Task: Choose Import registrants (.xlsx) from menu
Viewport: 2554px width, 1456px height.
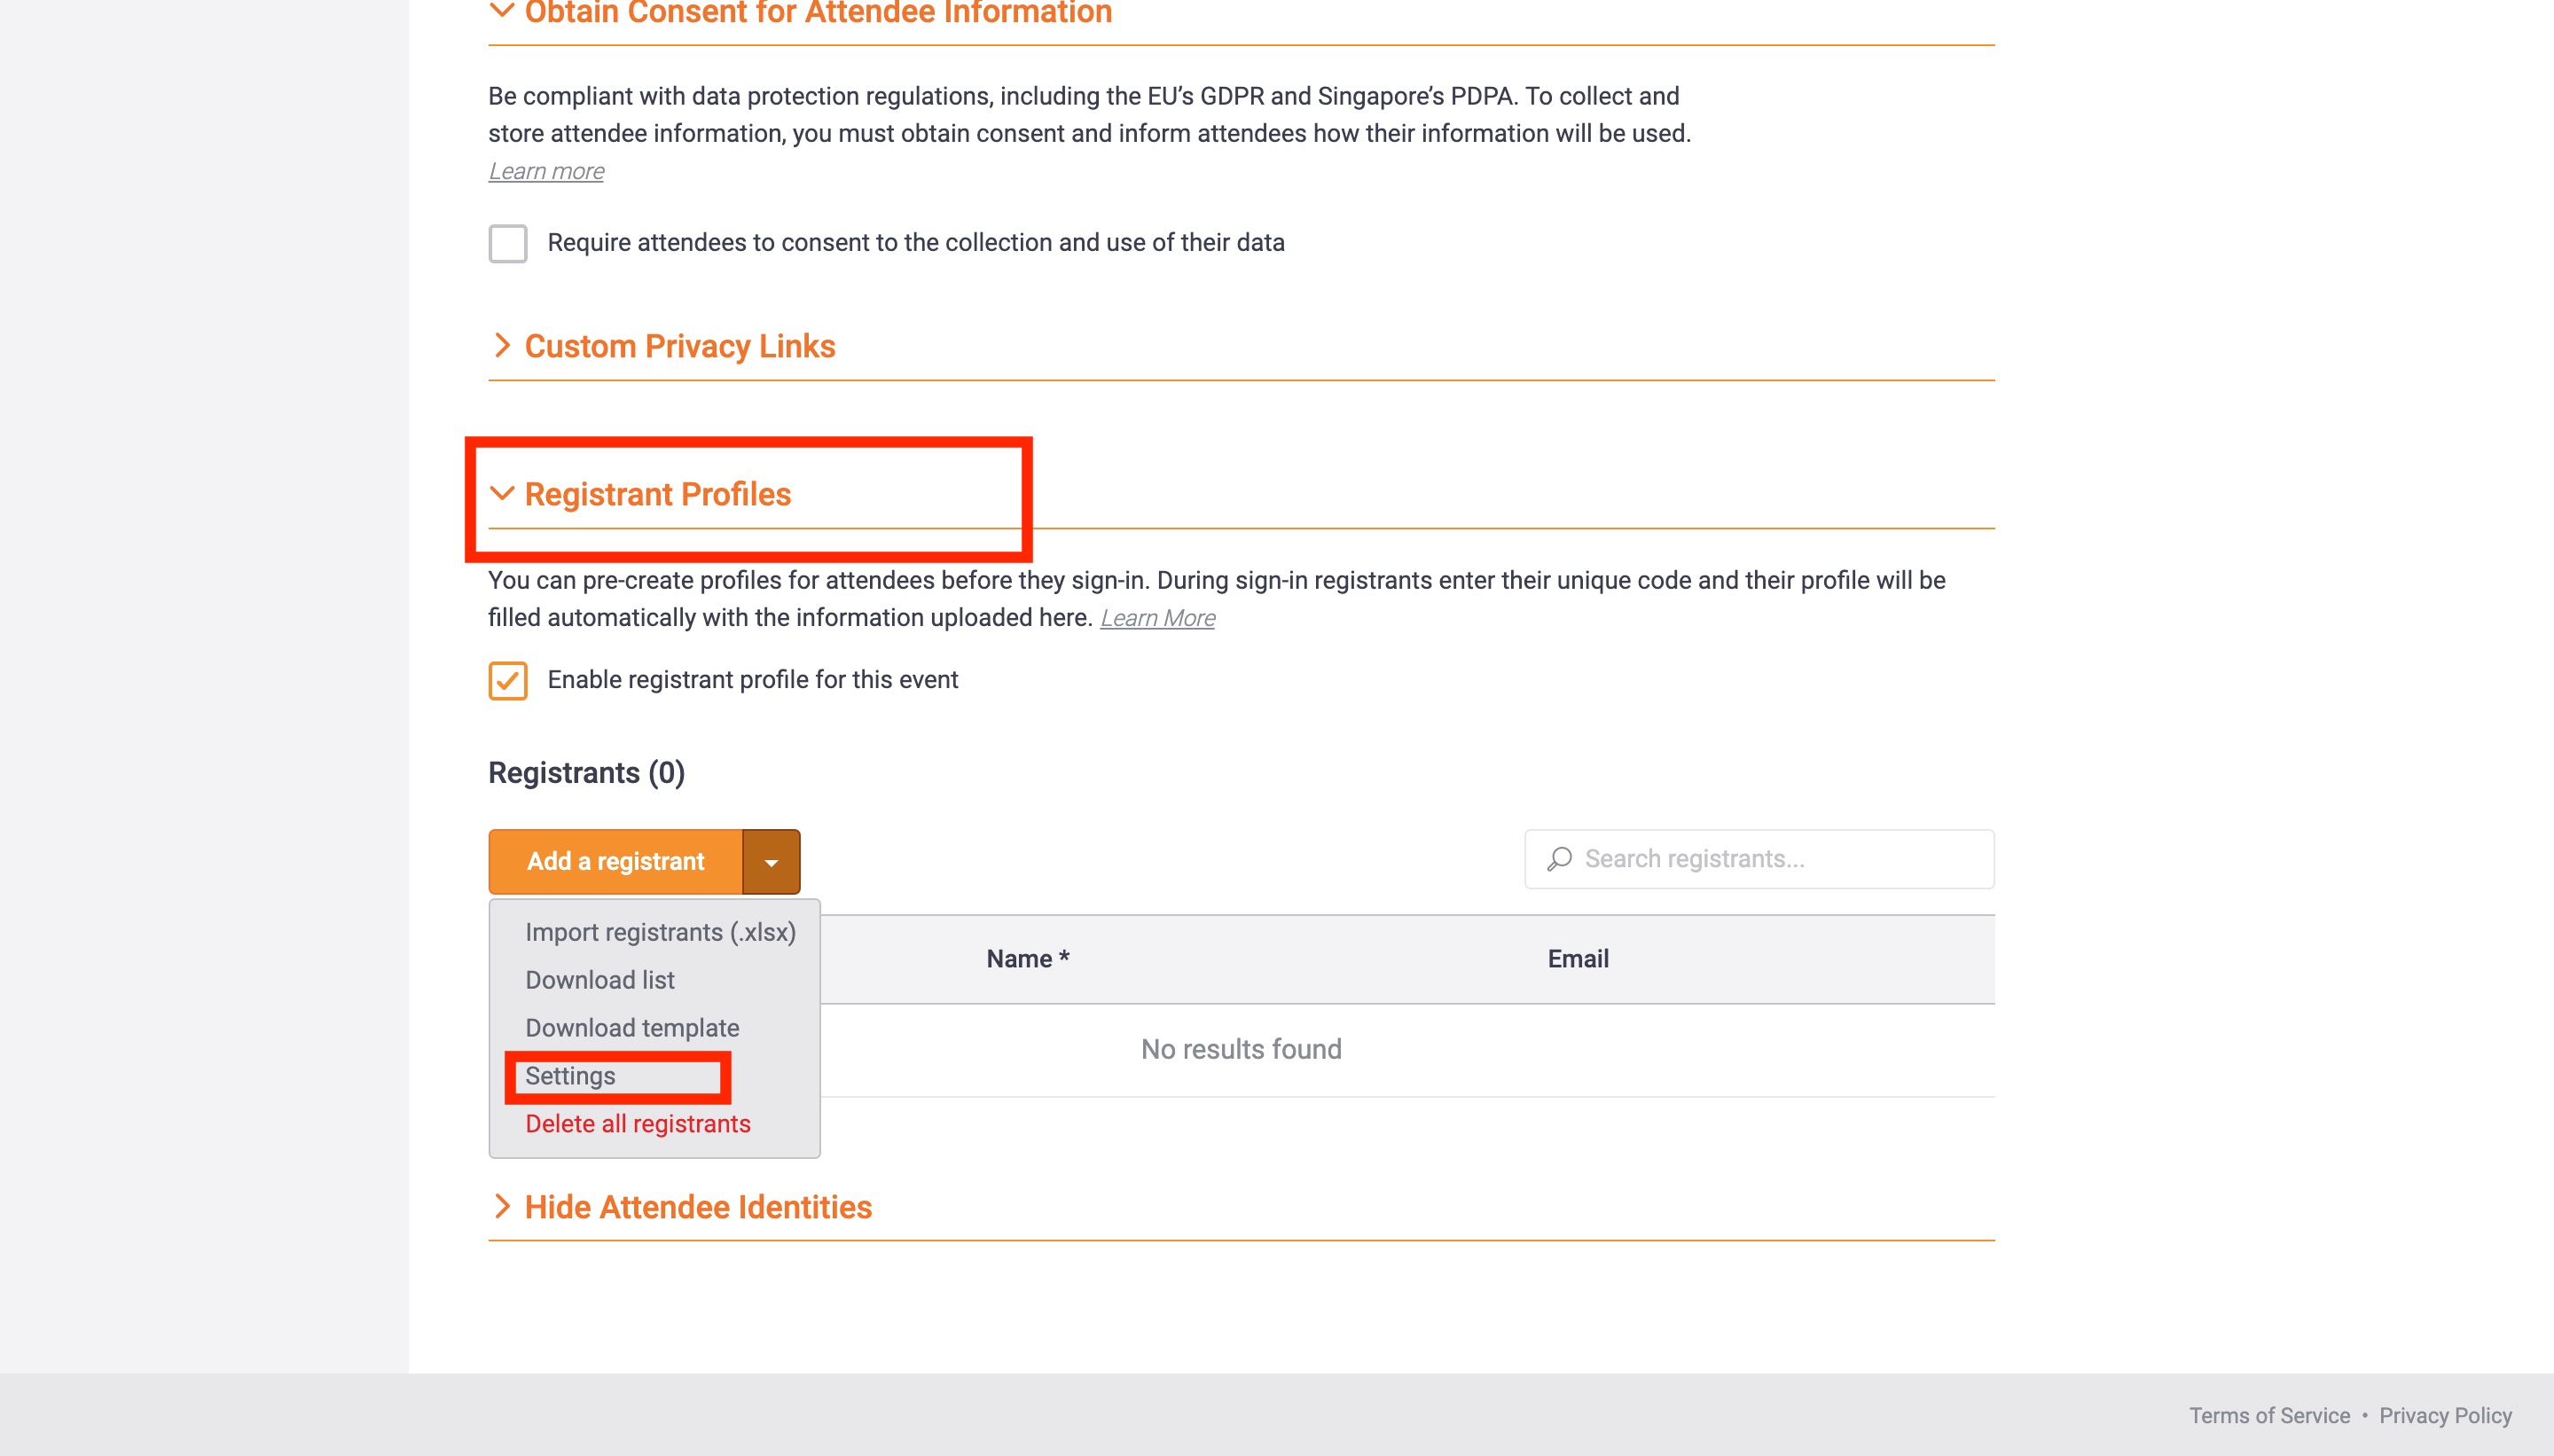Action: (x=660, y=932)
